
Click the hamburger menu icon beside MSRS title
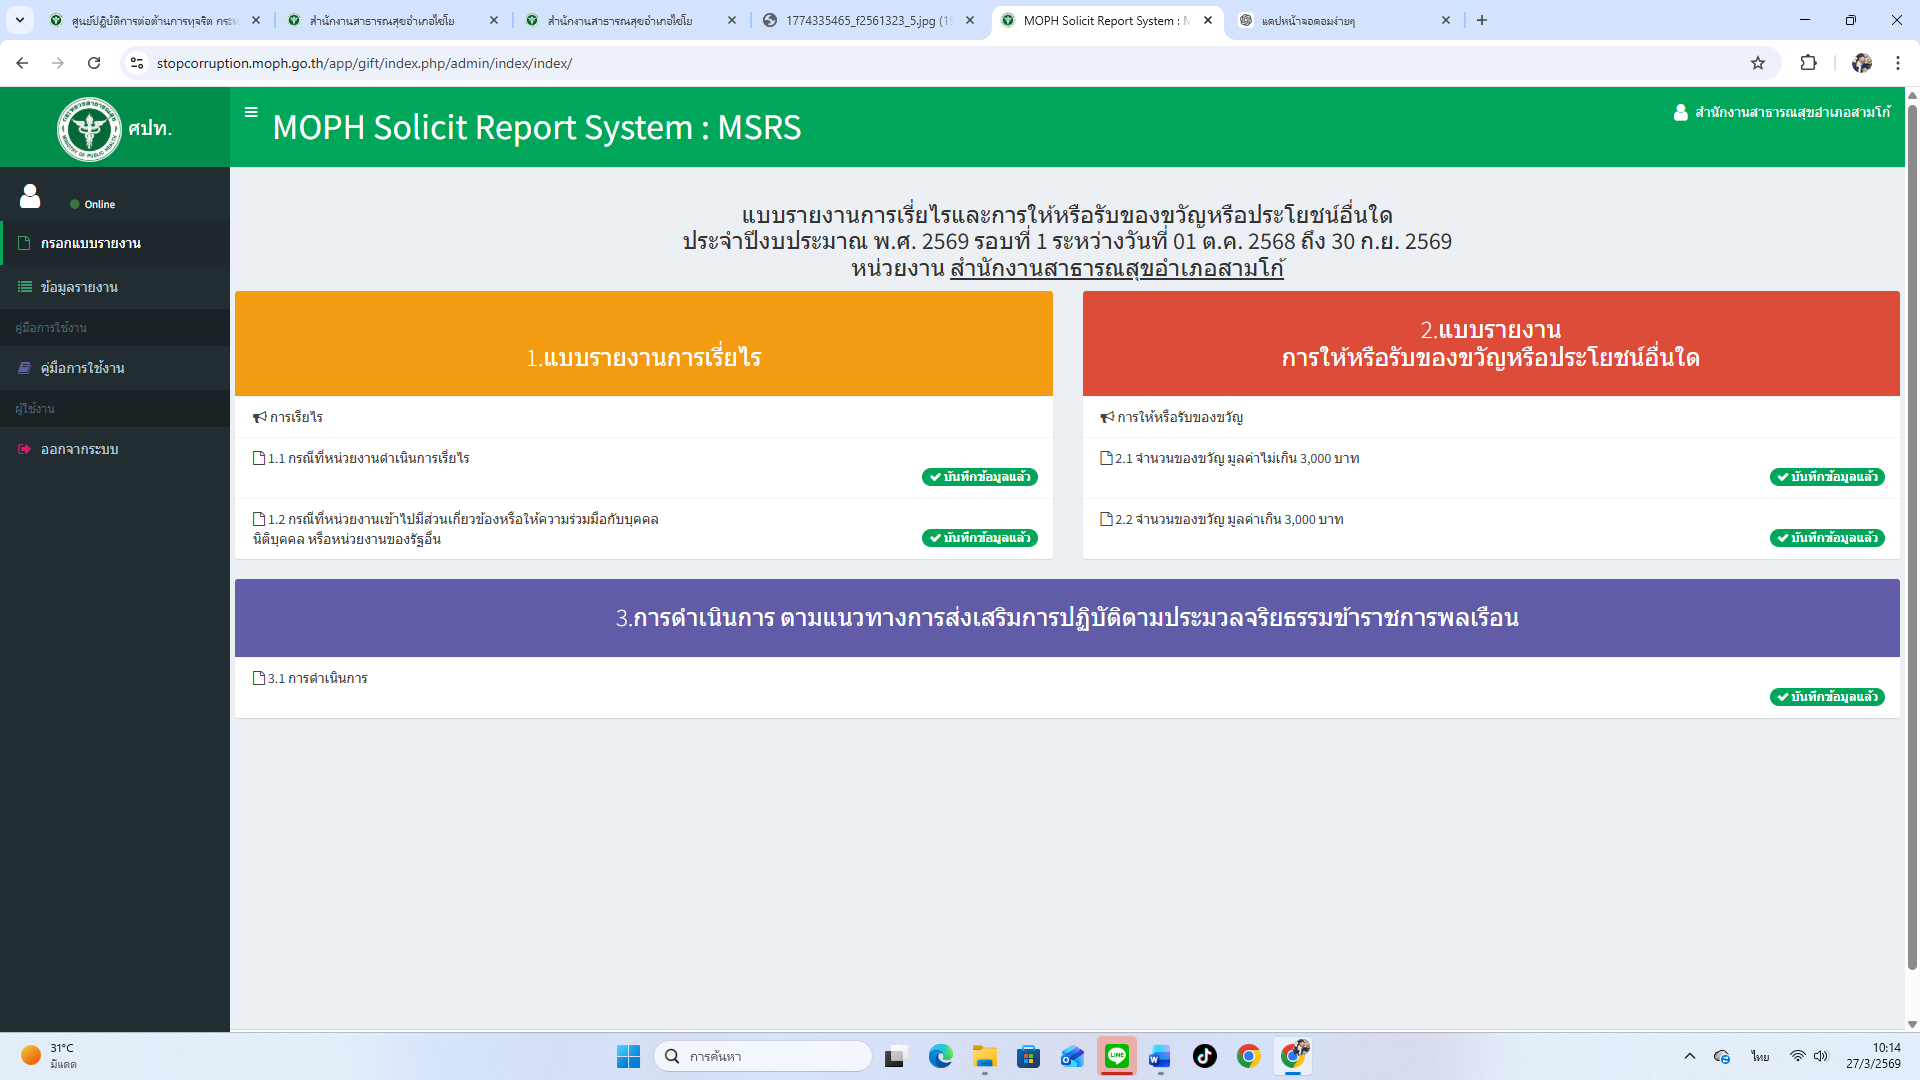[251, 112]
